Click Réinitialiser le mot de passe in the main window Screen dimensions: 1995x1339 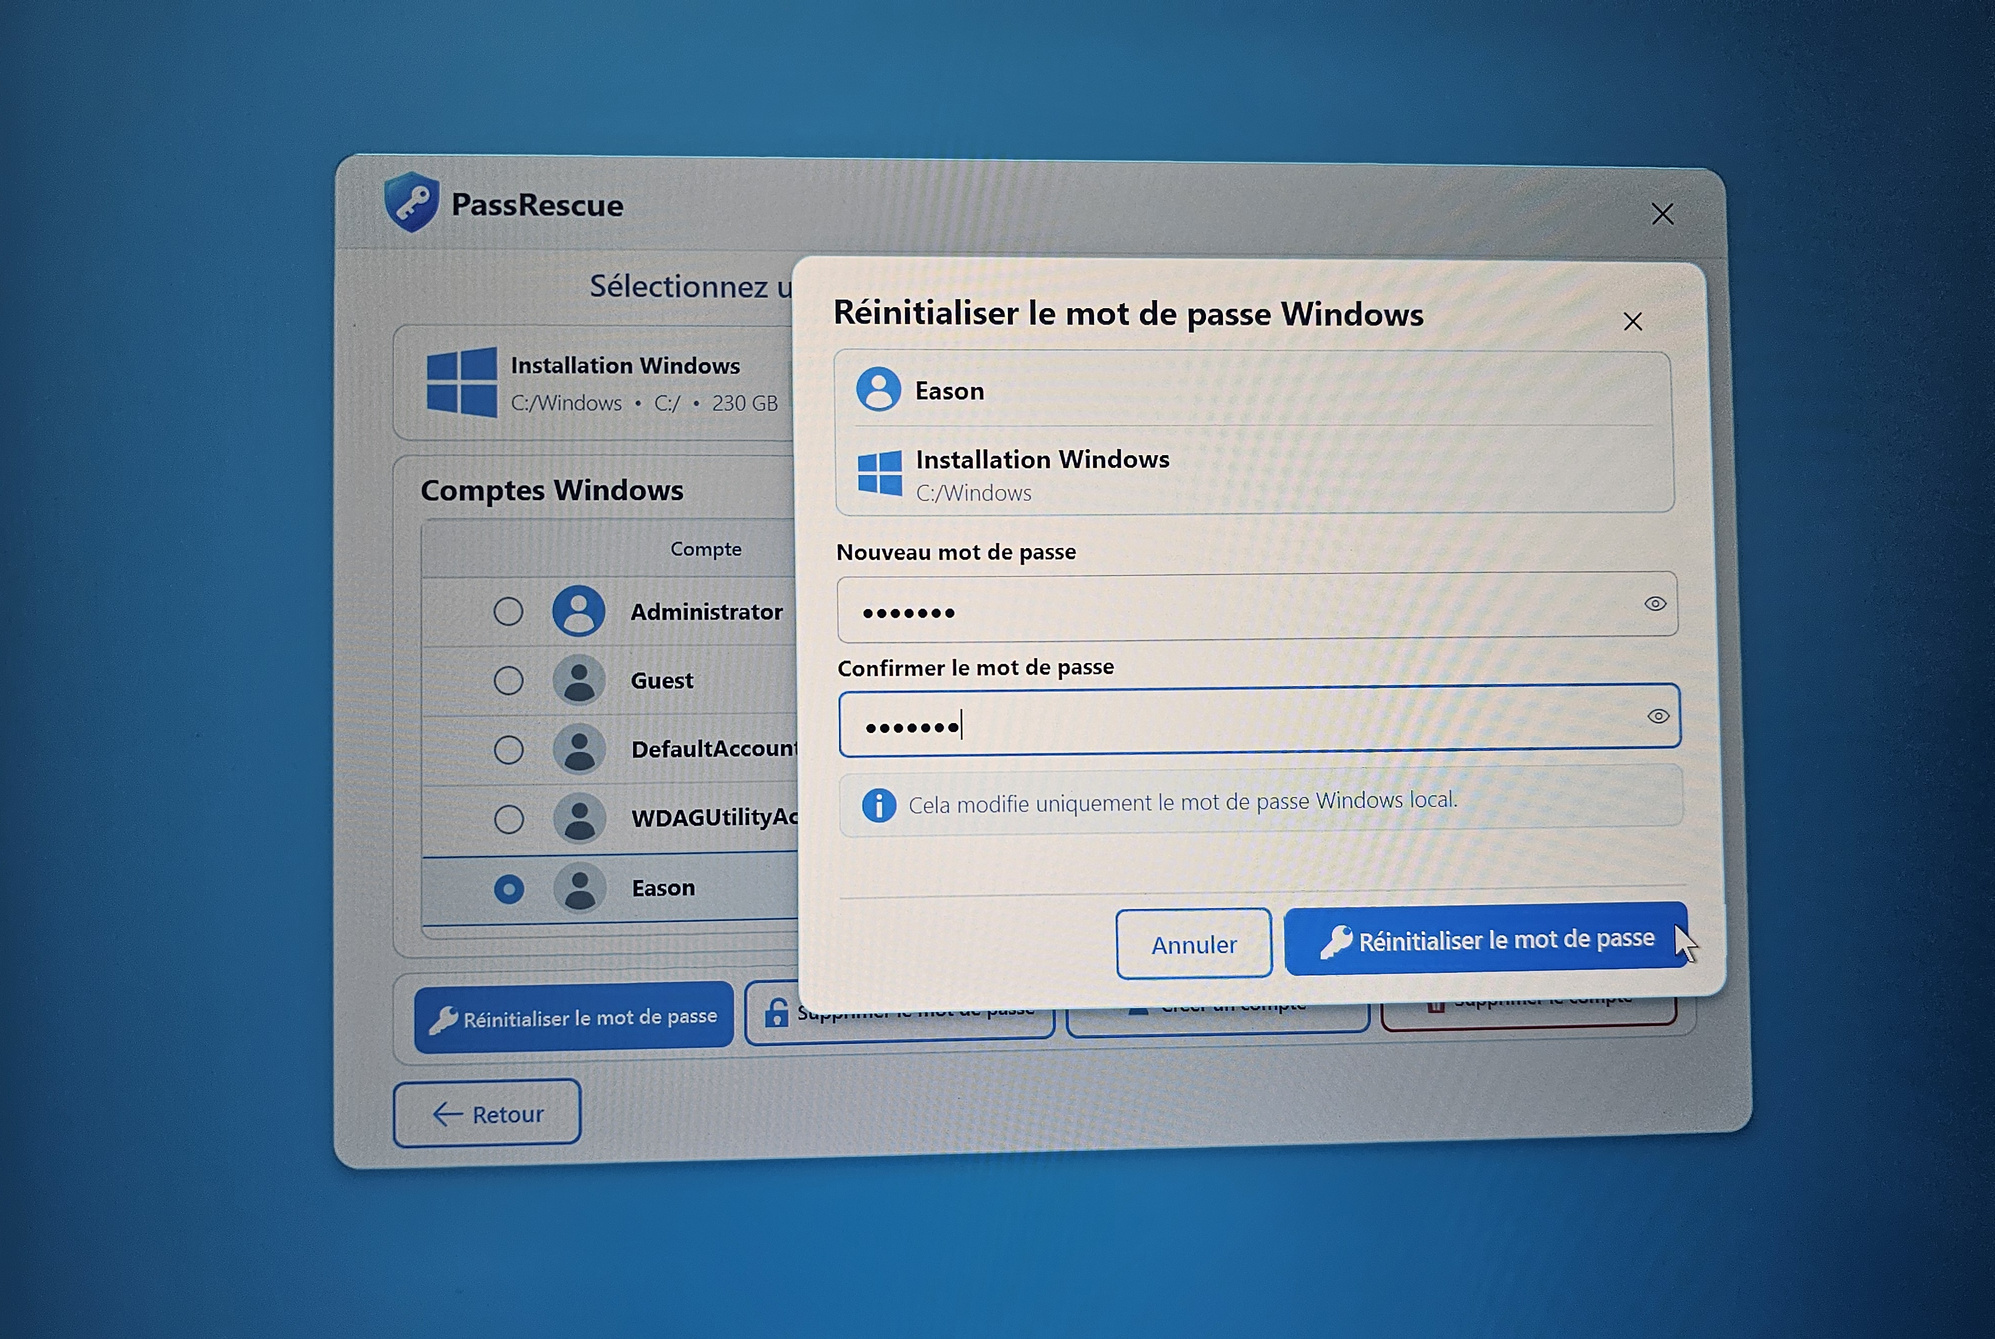(x=574, y=1017)
